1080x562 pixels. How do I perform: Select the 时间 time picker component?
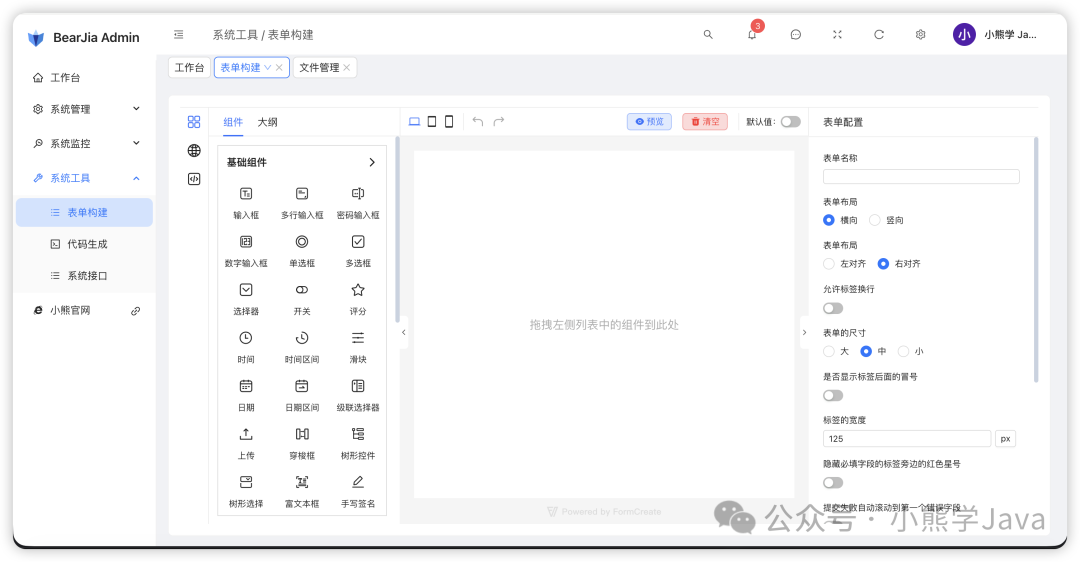pyautogui.click(x=246, y=348)
